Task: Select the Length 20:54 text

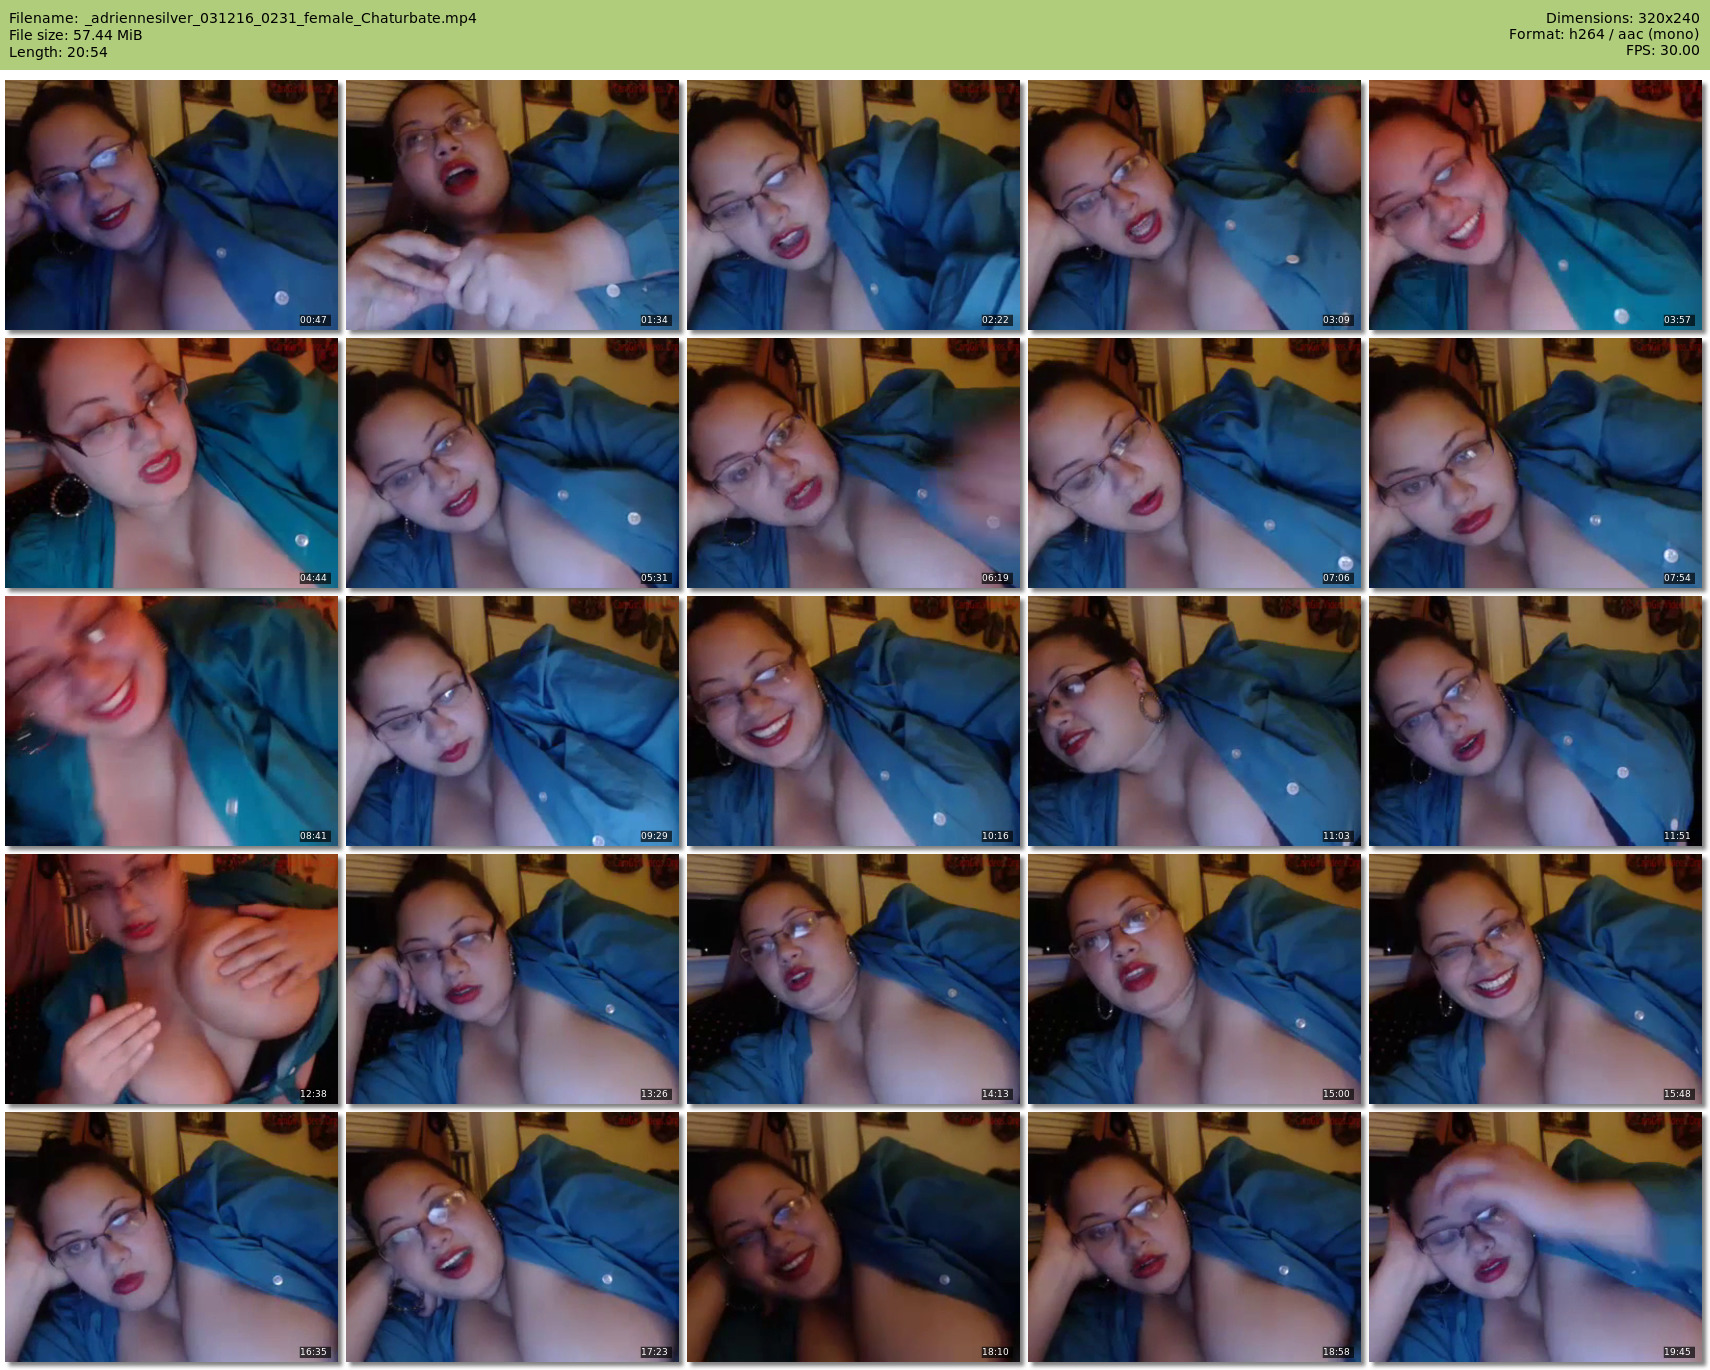Action: pyautogui.click(x=58, y=52)
